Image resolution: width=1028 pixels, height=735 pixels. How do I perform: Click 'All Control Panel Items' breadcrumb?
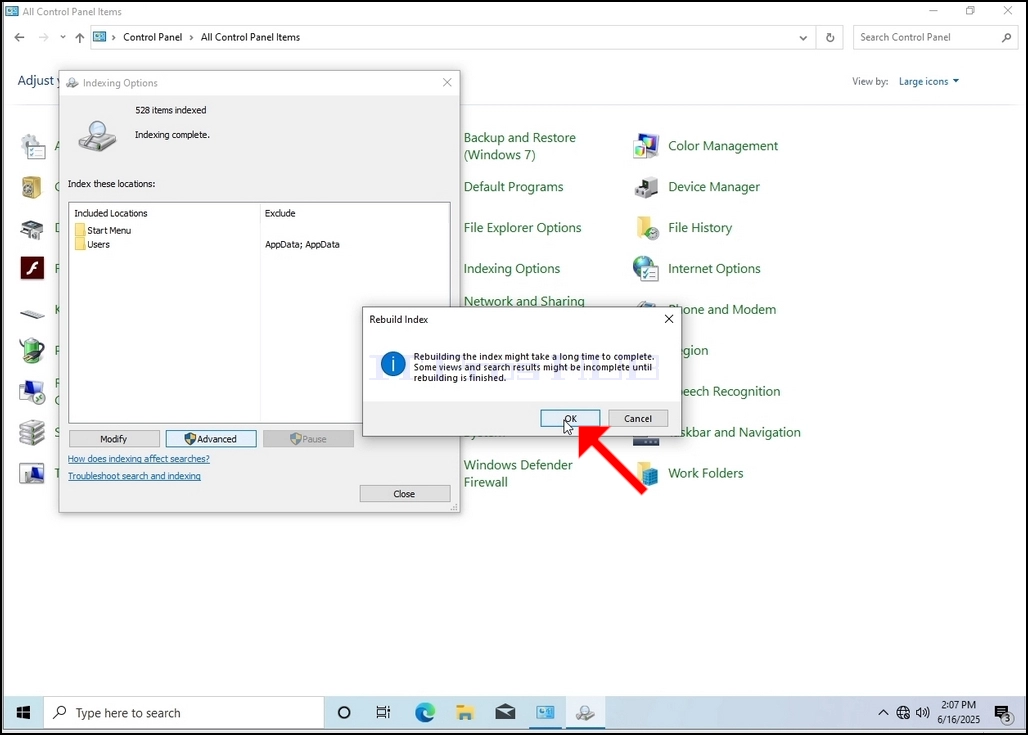pyautogui.click(x=250, y=37)
